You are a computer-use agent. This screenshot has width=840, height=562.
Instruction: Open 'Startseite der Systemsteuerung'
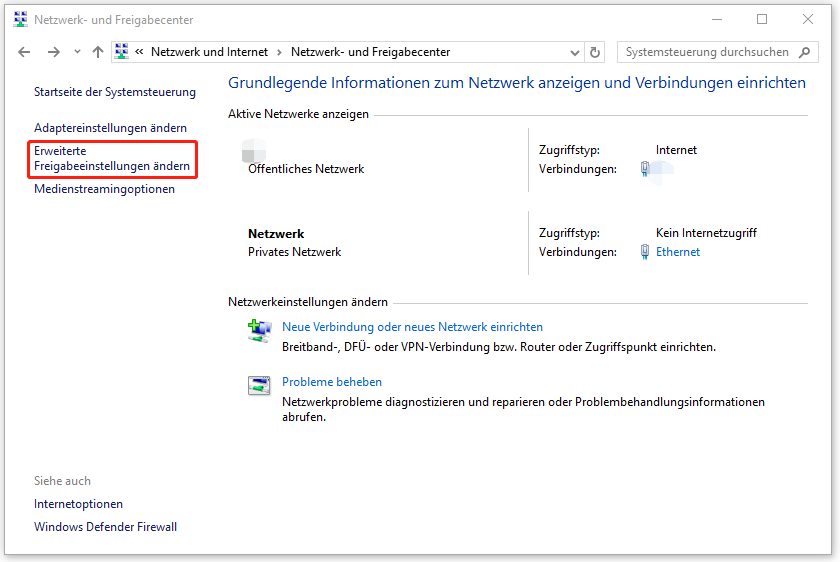115,92
